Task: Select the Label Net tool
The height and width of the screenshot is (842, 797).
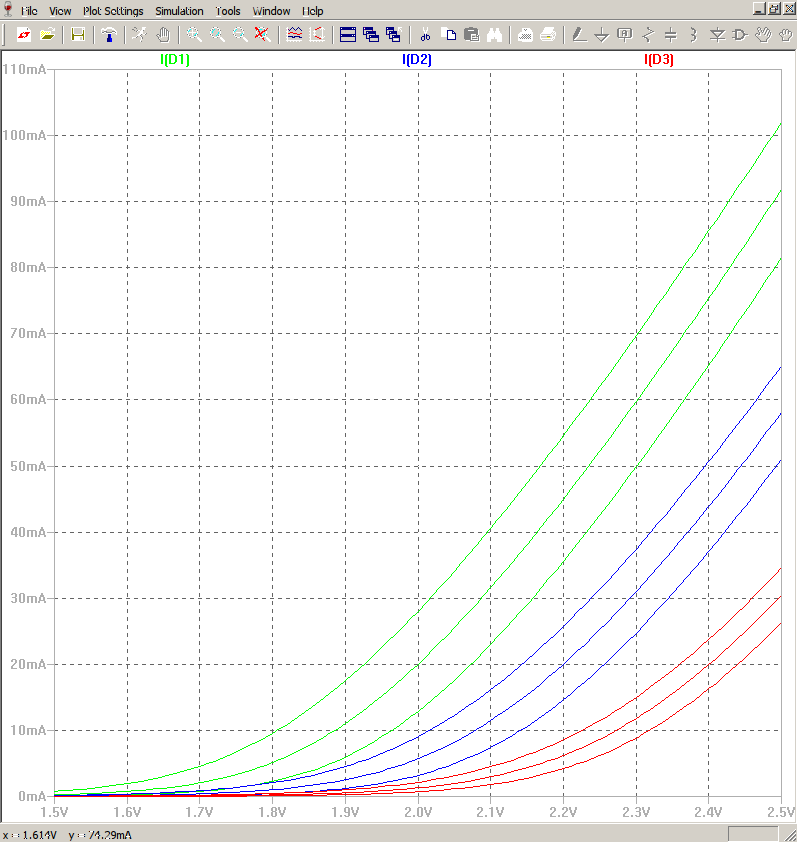Action: coord(625,35)
